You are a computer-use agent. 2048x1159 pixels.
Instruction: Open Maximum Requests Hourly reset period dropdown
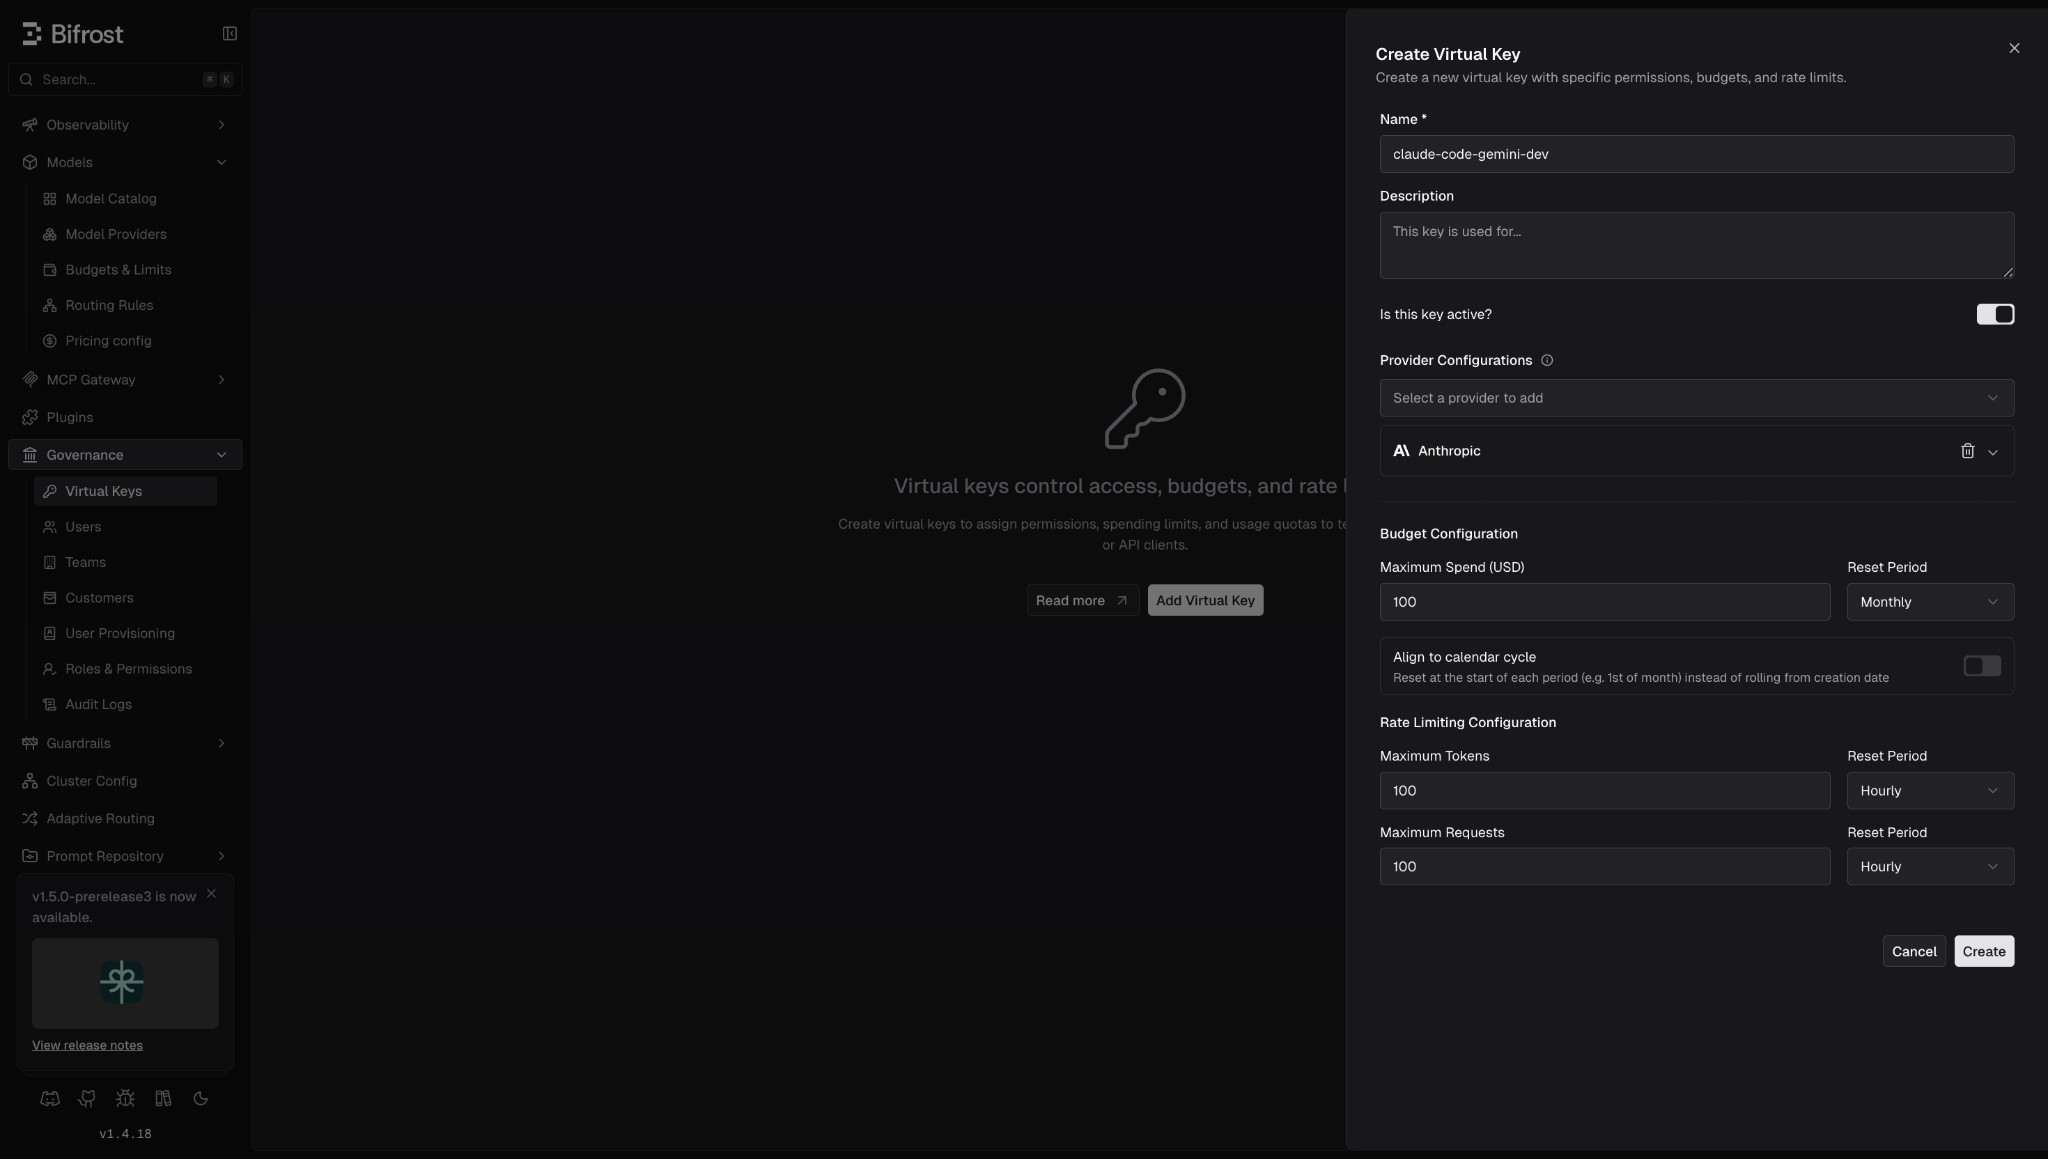click(1930, 867)
